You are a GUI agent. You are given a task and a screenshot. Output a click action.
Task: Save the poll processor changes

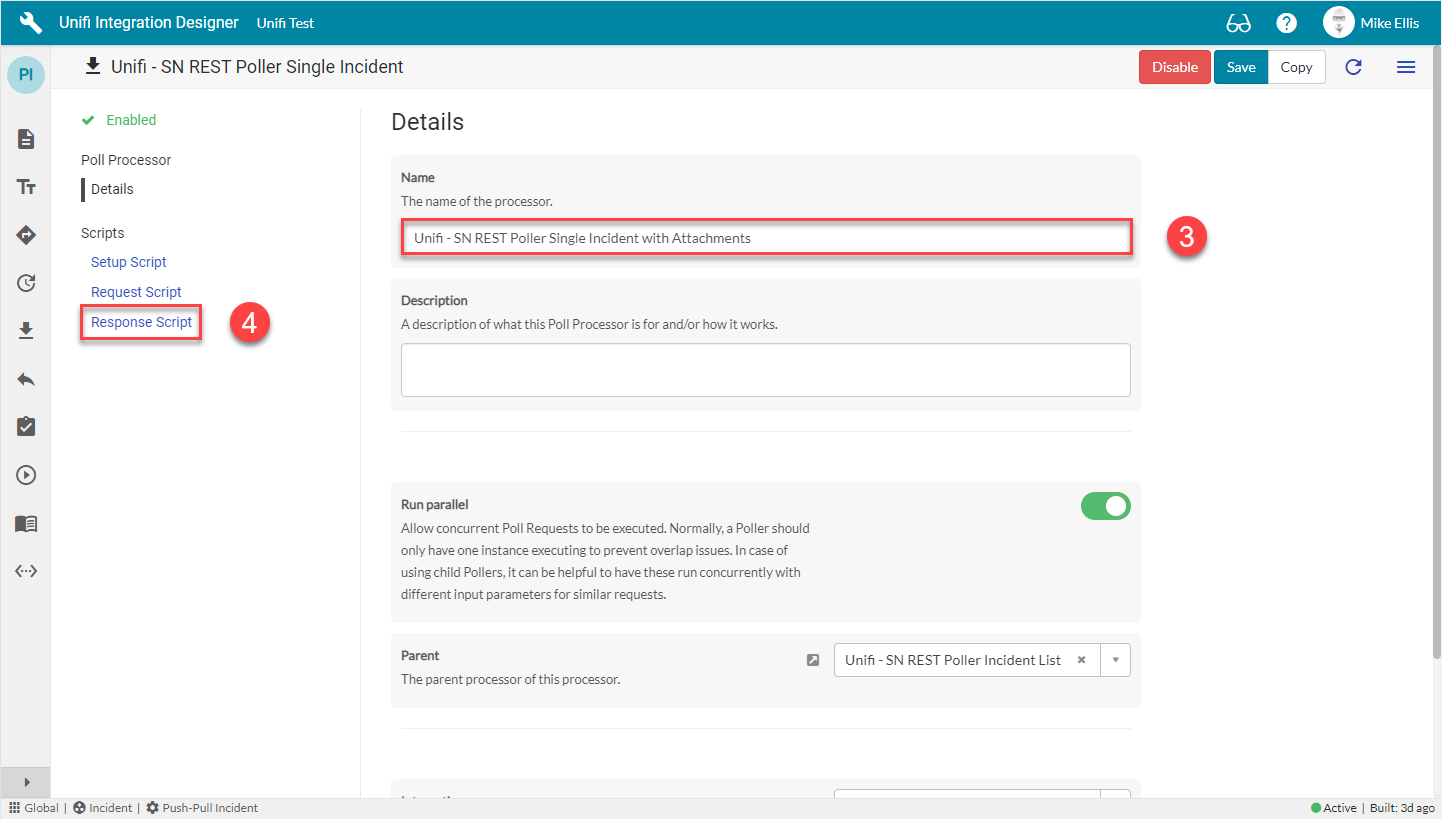tap(1240, 67)
